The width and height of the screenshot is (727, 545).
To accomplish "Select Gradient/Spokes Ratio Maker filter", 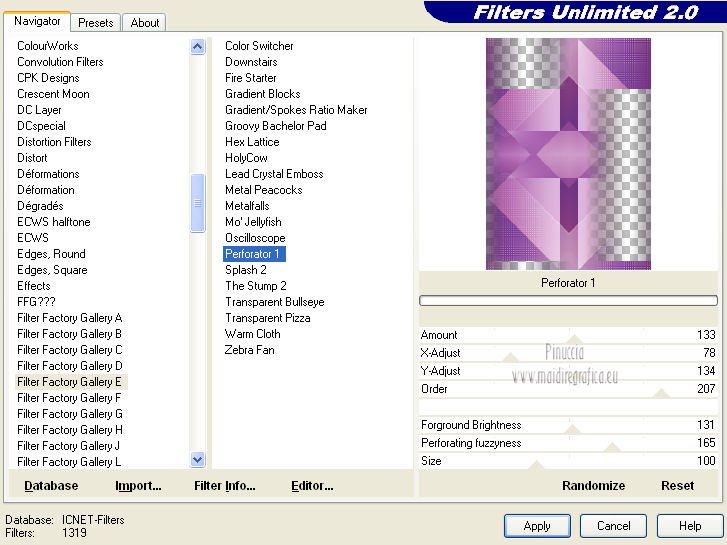I will coord(296,110).
